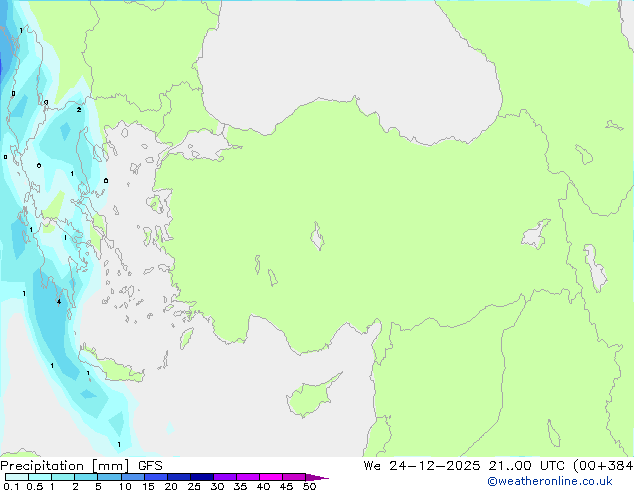Click the 'We' weekday label

point(372,466)
